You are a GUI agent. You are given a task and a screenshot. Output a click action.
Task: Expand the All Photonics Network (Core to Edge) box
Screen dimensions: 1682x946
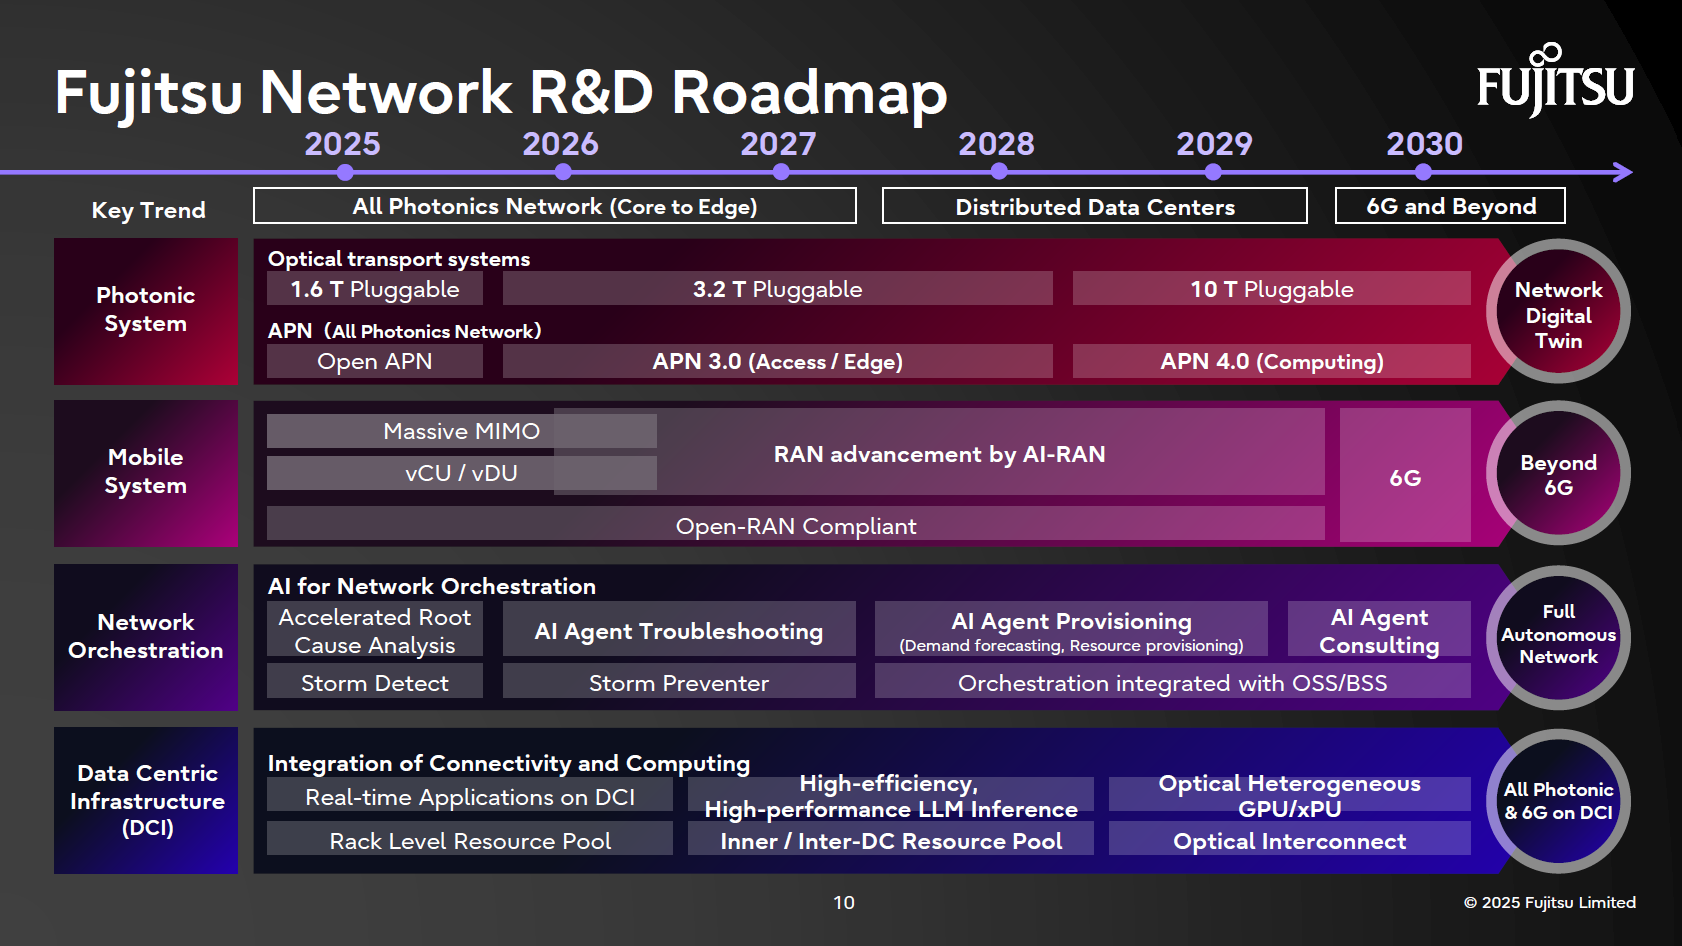(x=555, y=206)
